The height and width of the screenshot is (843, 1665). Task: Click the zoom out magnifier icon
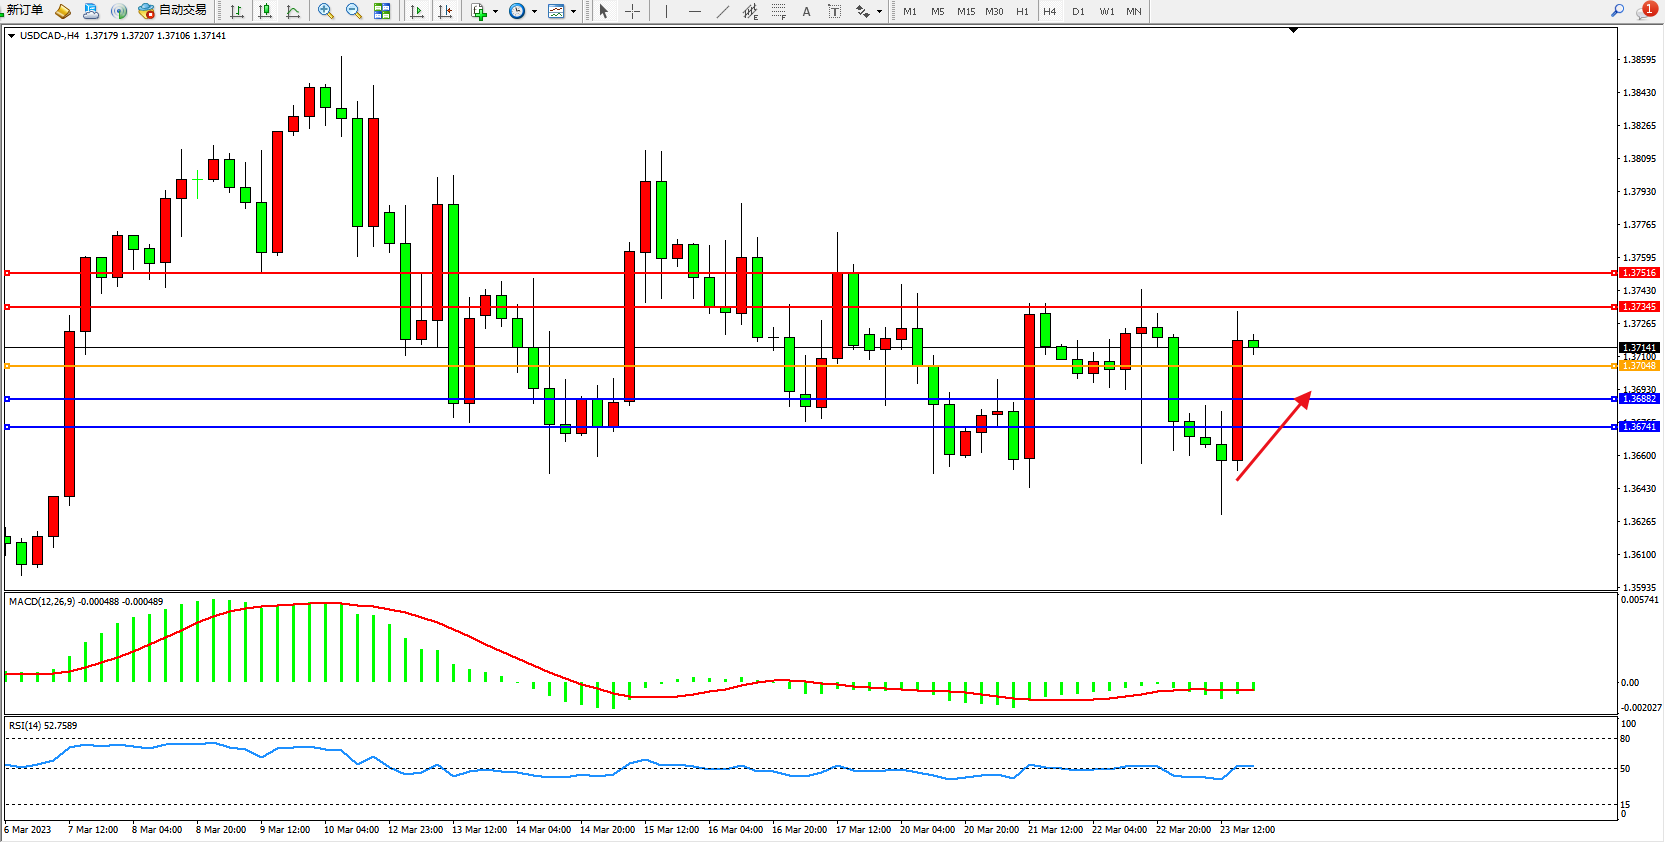pyautogui.click(x=353, y=11)
